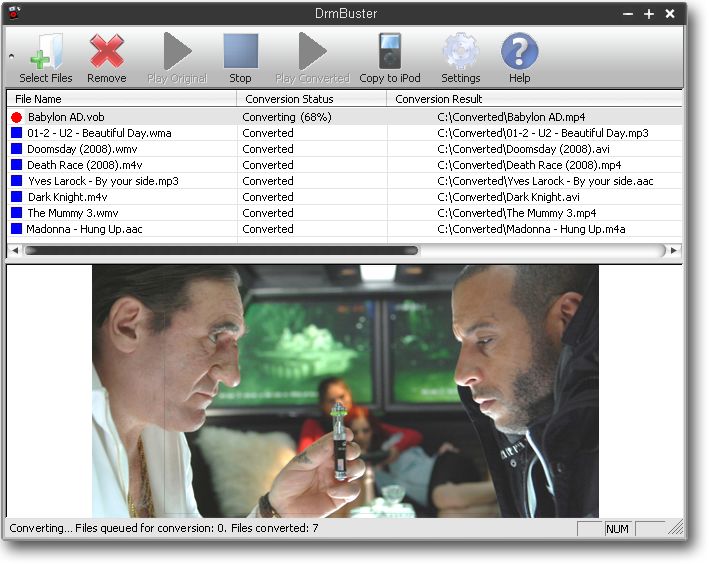Sort by Conversion Status column header
709x564 pixels.
pyautogui.click(x=312, y=99)
